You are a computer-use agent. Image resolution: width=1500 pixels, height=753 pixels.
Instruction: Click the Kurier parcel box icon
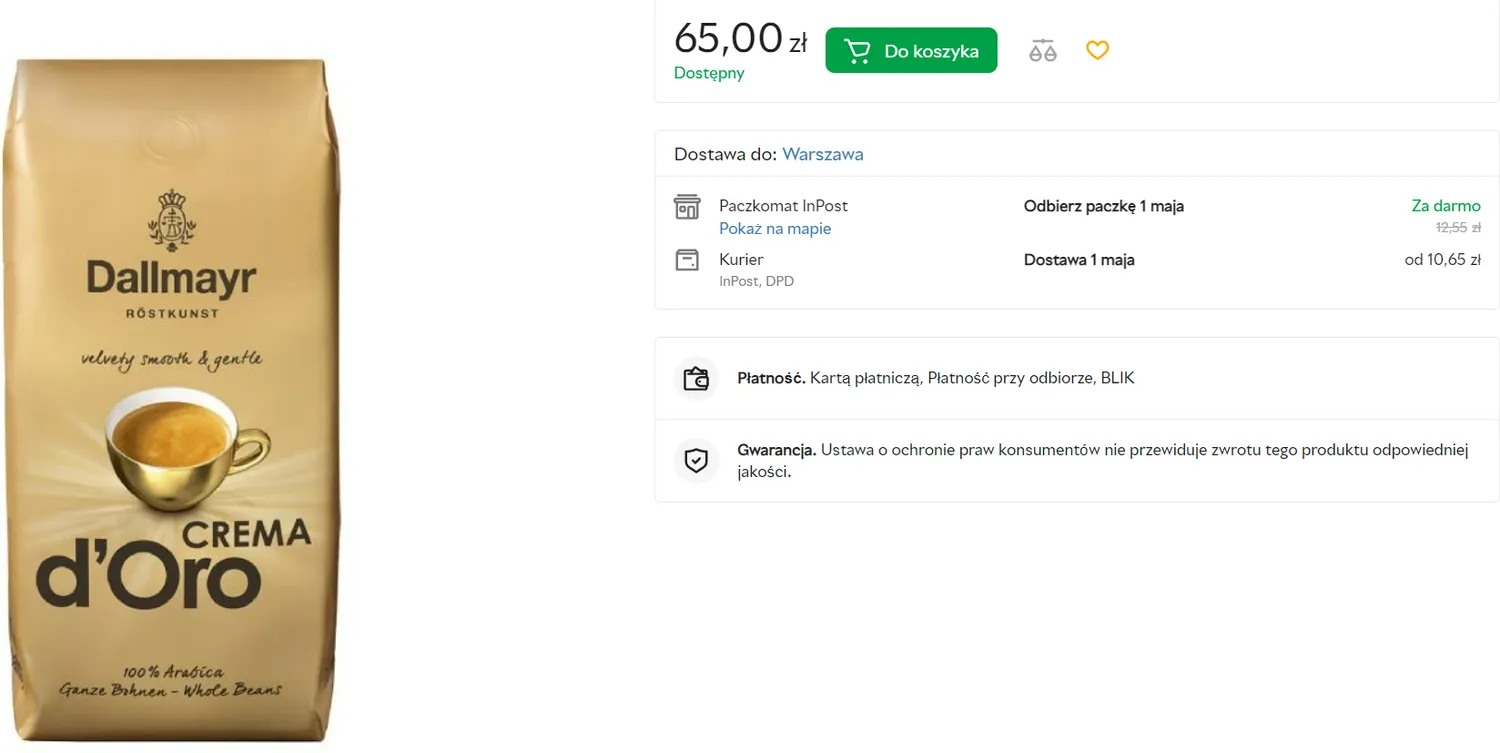(687, 260)
